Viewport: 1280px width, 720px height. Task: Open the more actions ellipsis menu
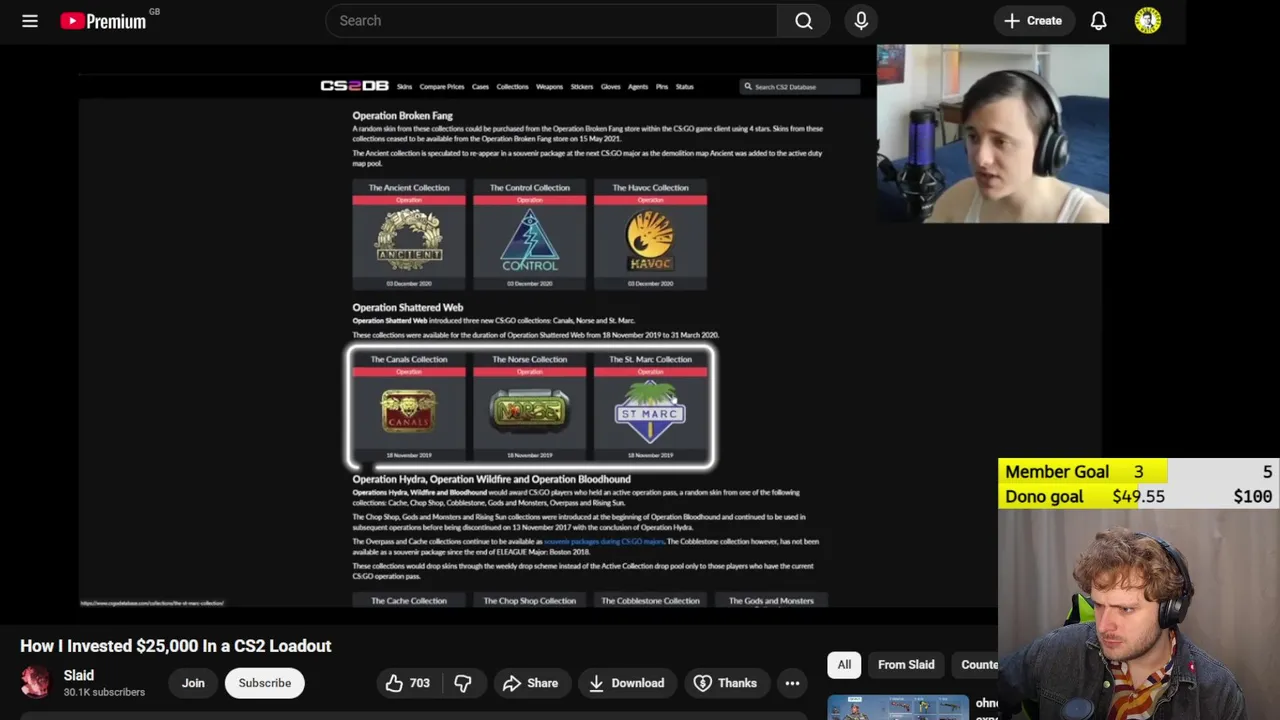click(x=792, y=683)
